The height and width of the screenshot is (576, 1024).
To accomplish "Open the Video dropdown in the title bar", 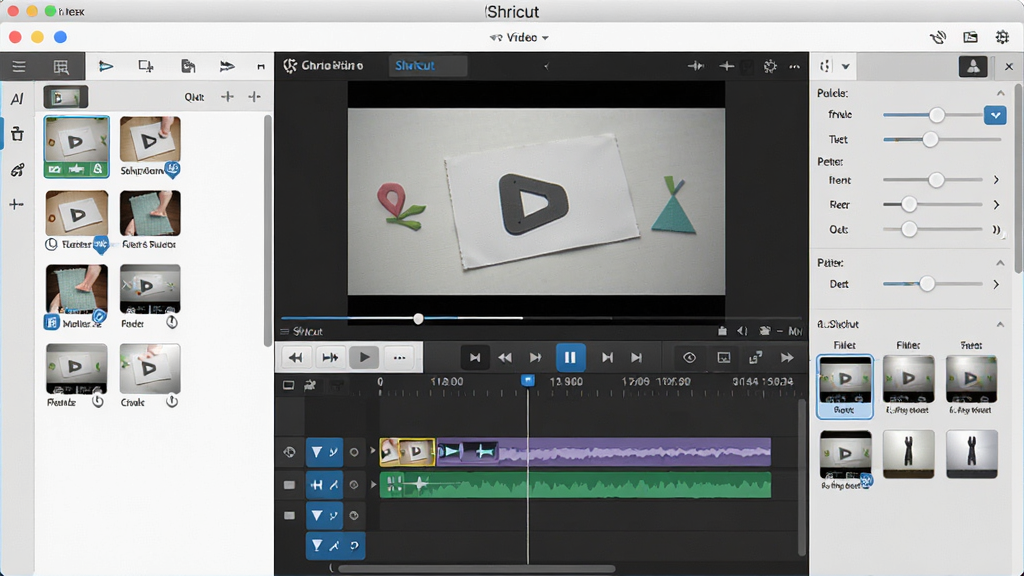I will click(x=520, y=38).
